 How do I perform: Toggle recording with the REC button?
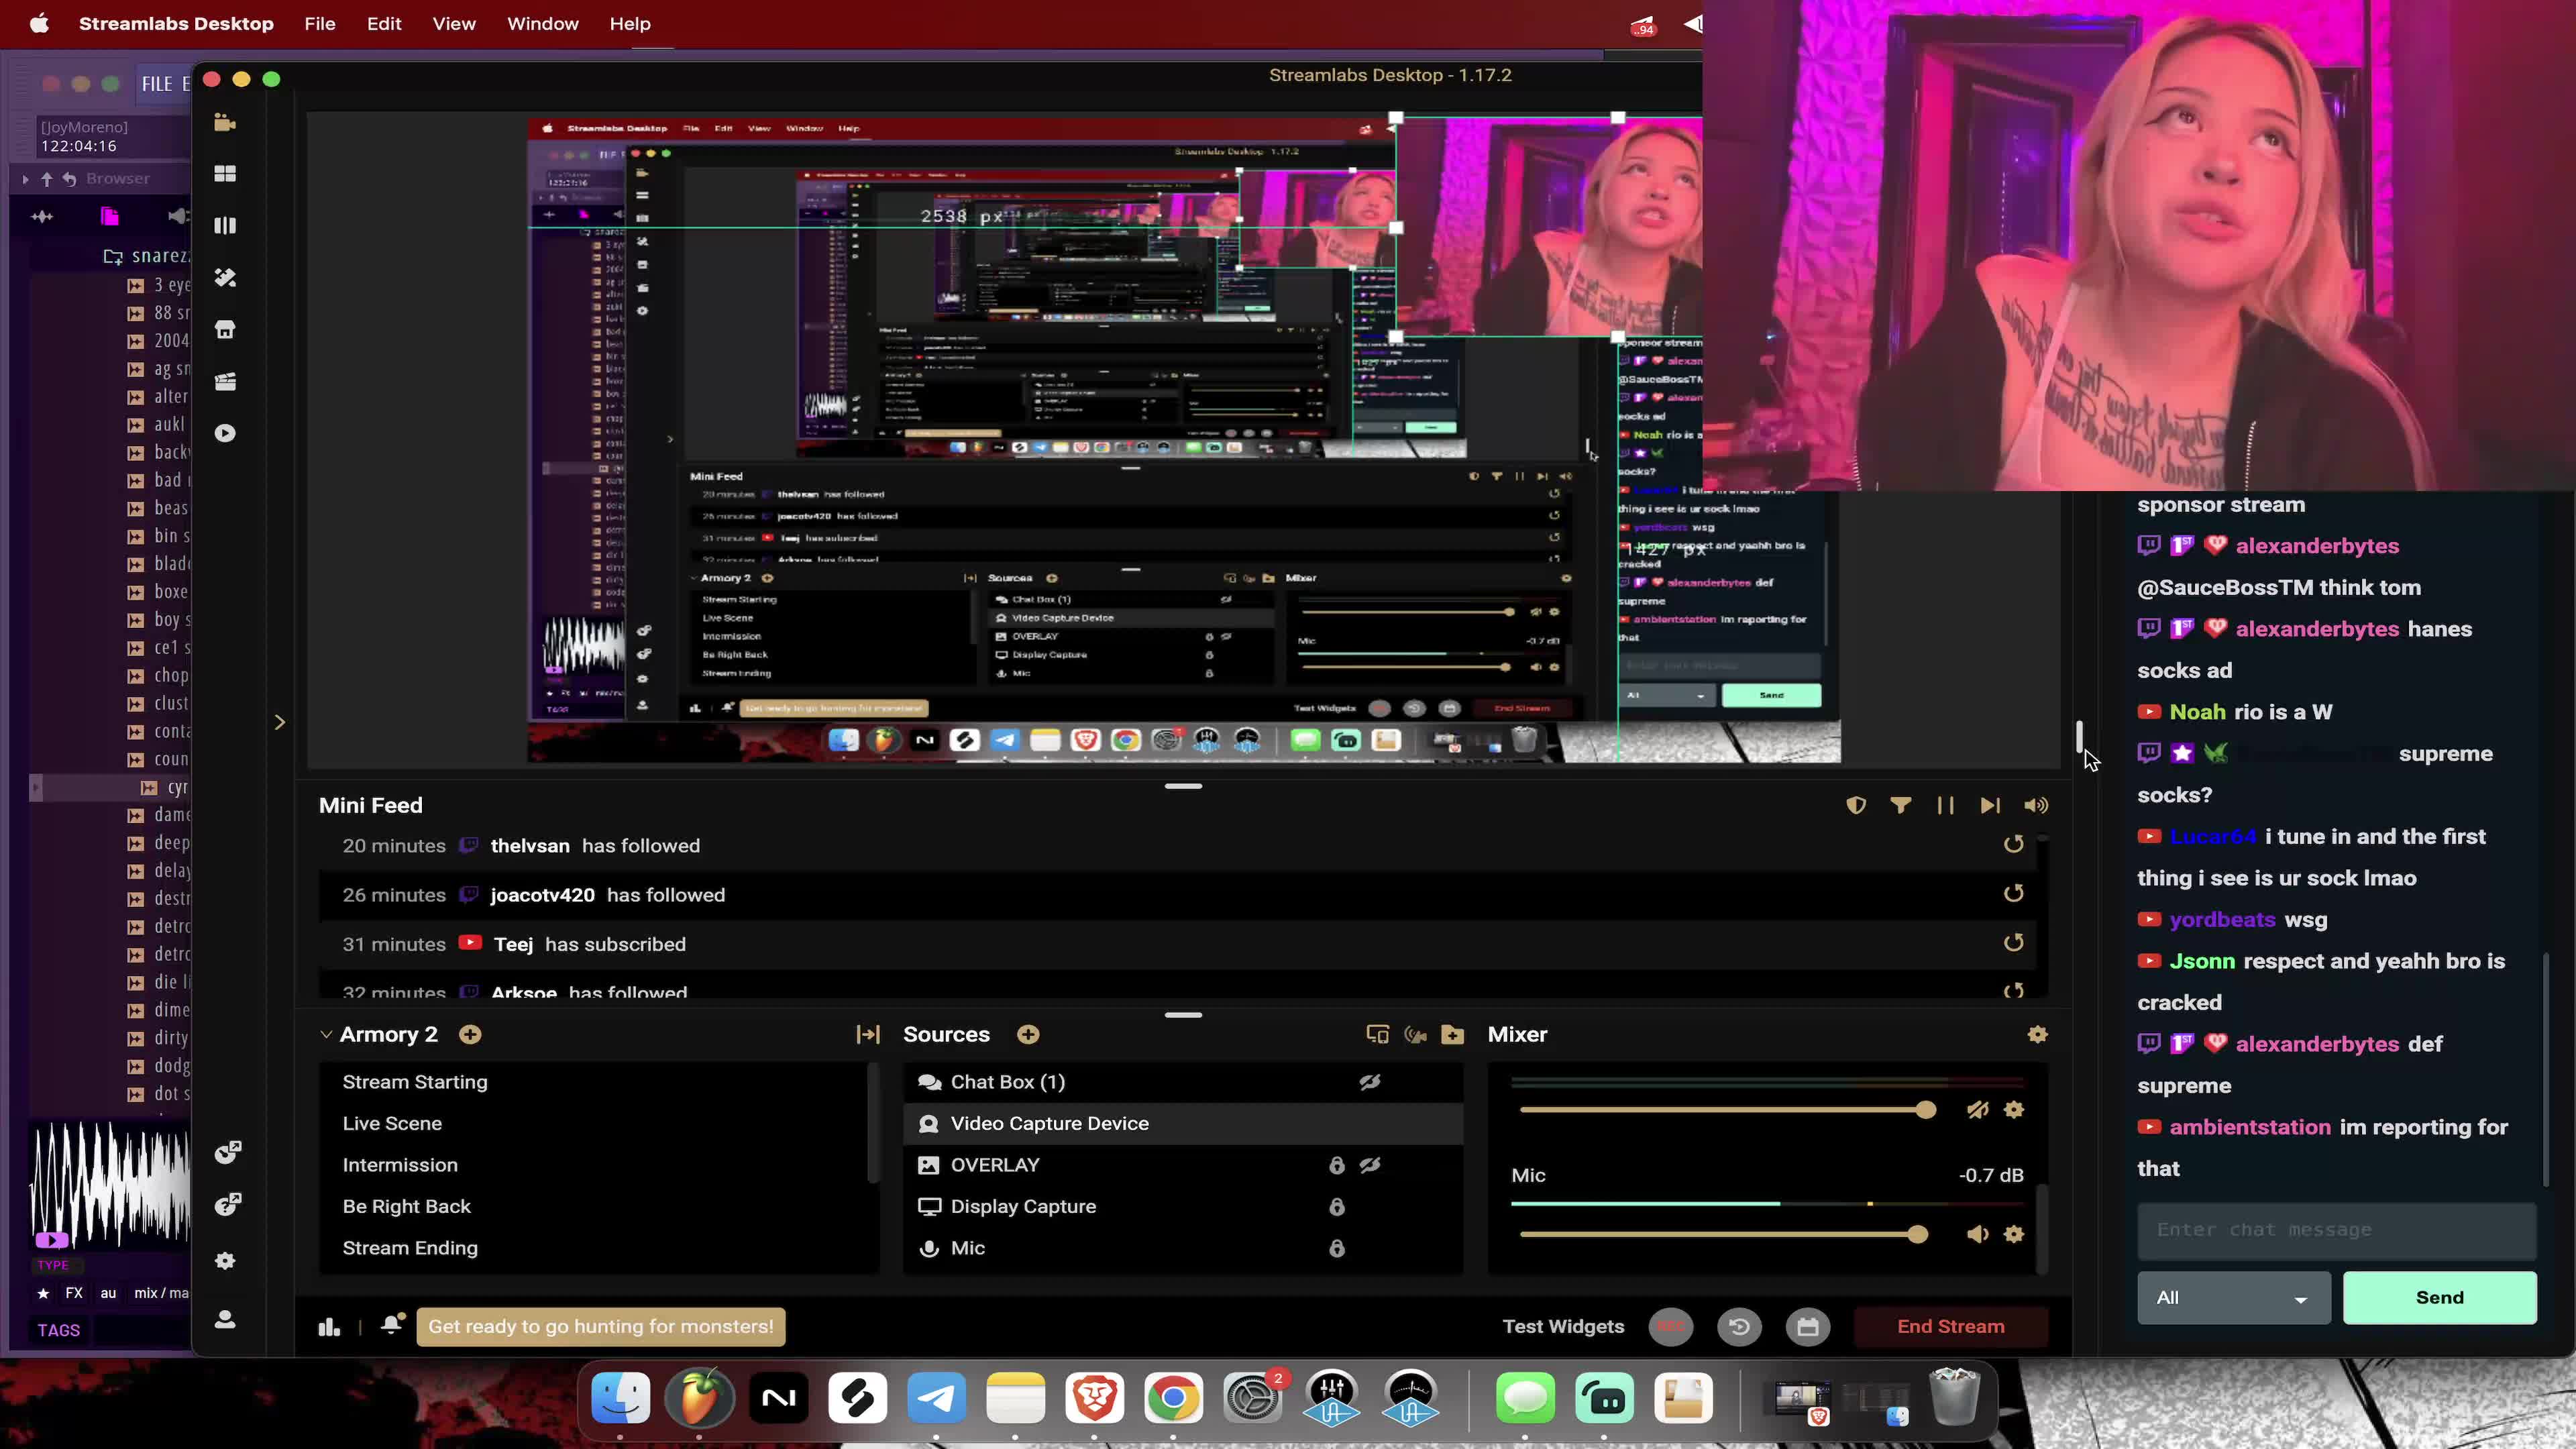[1671, 1327]
